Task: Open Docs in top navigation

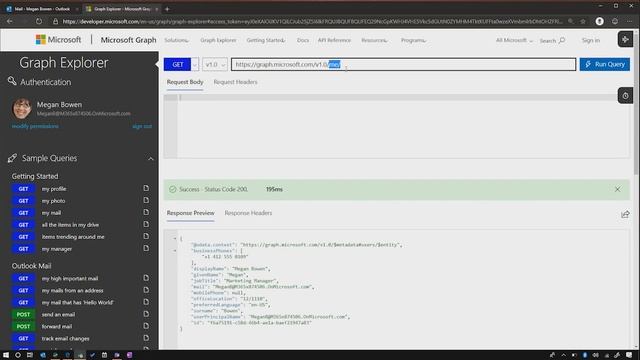Action: pos(303,40)
